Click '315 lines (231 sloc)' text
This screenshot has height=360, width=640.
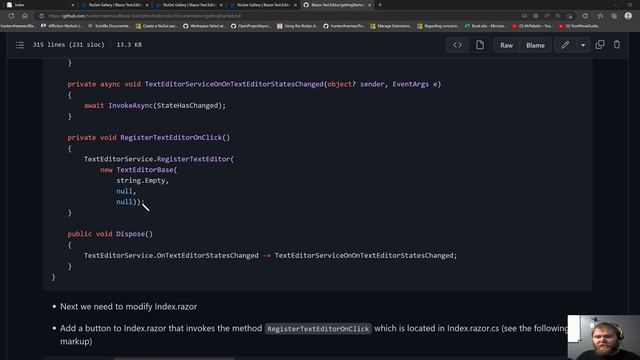(x=69, y=44)
